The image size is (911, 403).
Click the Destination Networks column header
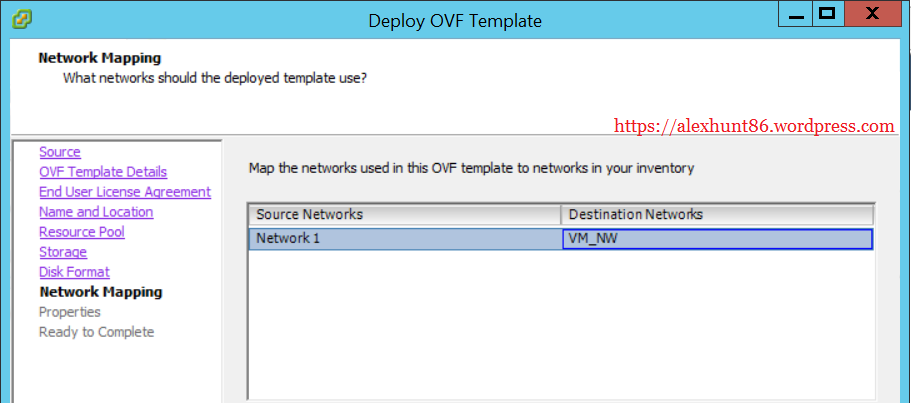point(716,215)
